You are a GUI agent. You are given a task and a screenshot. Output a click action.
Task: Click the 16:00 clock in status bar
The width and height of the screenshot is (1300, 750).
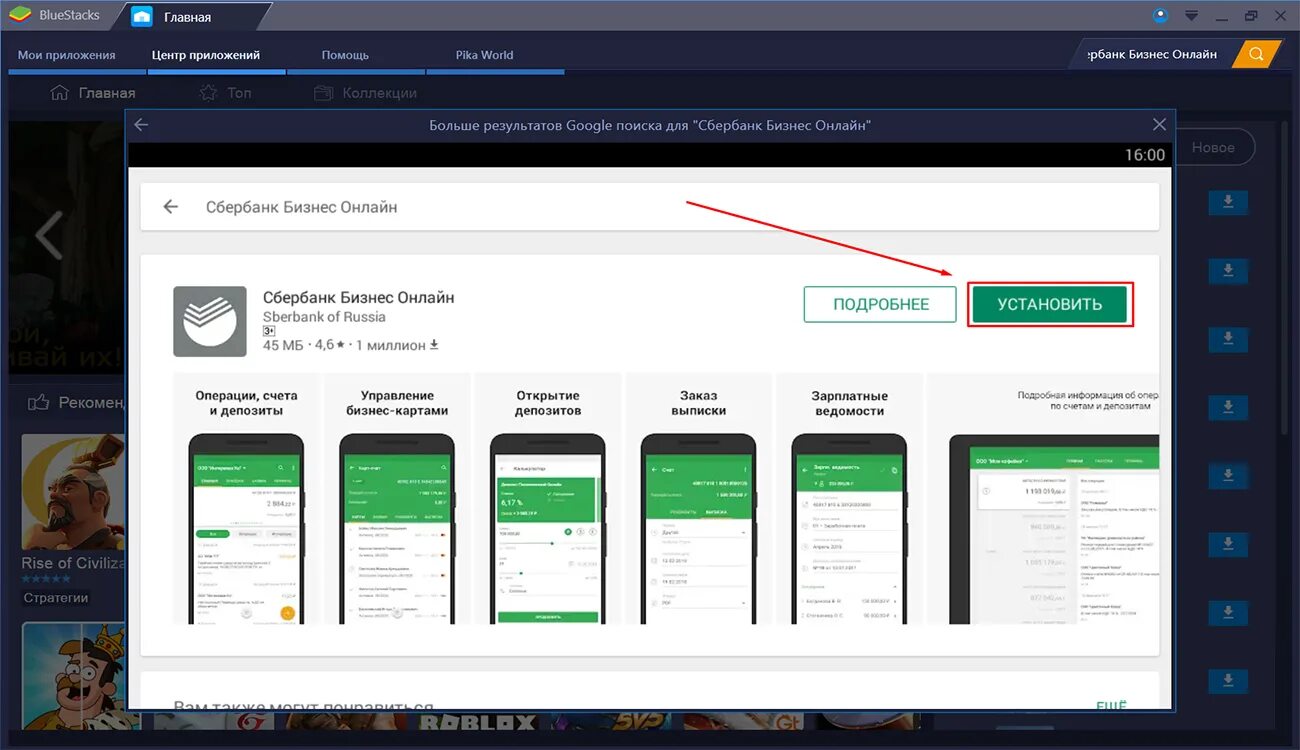coord(1145,155)
